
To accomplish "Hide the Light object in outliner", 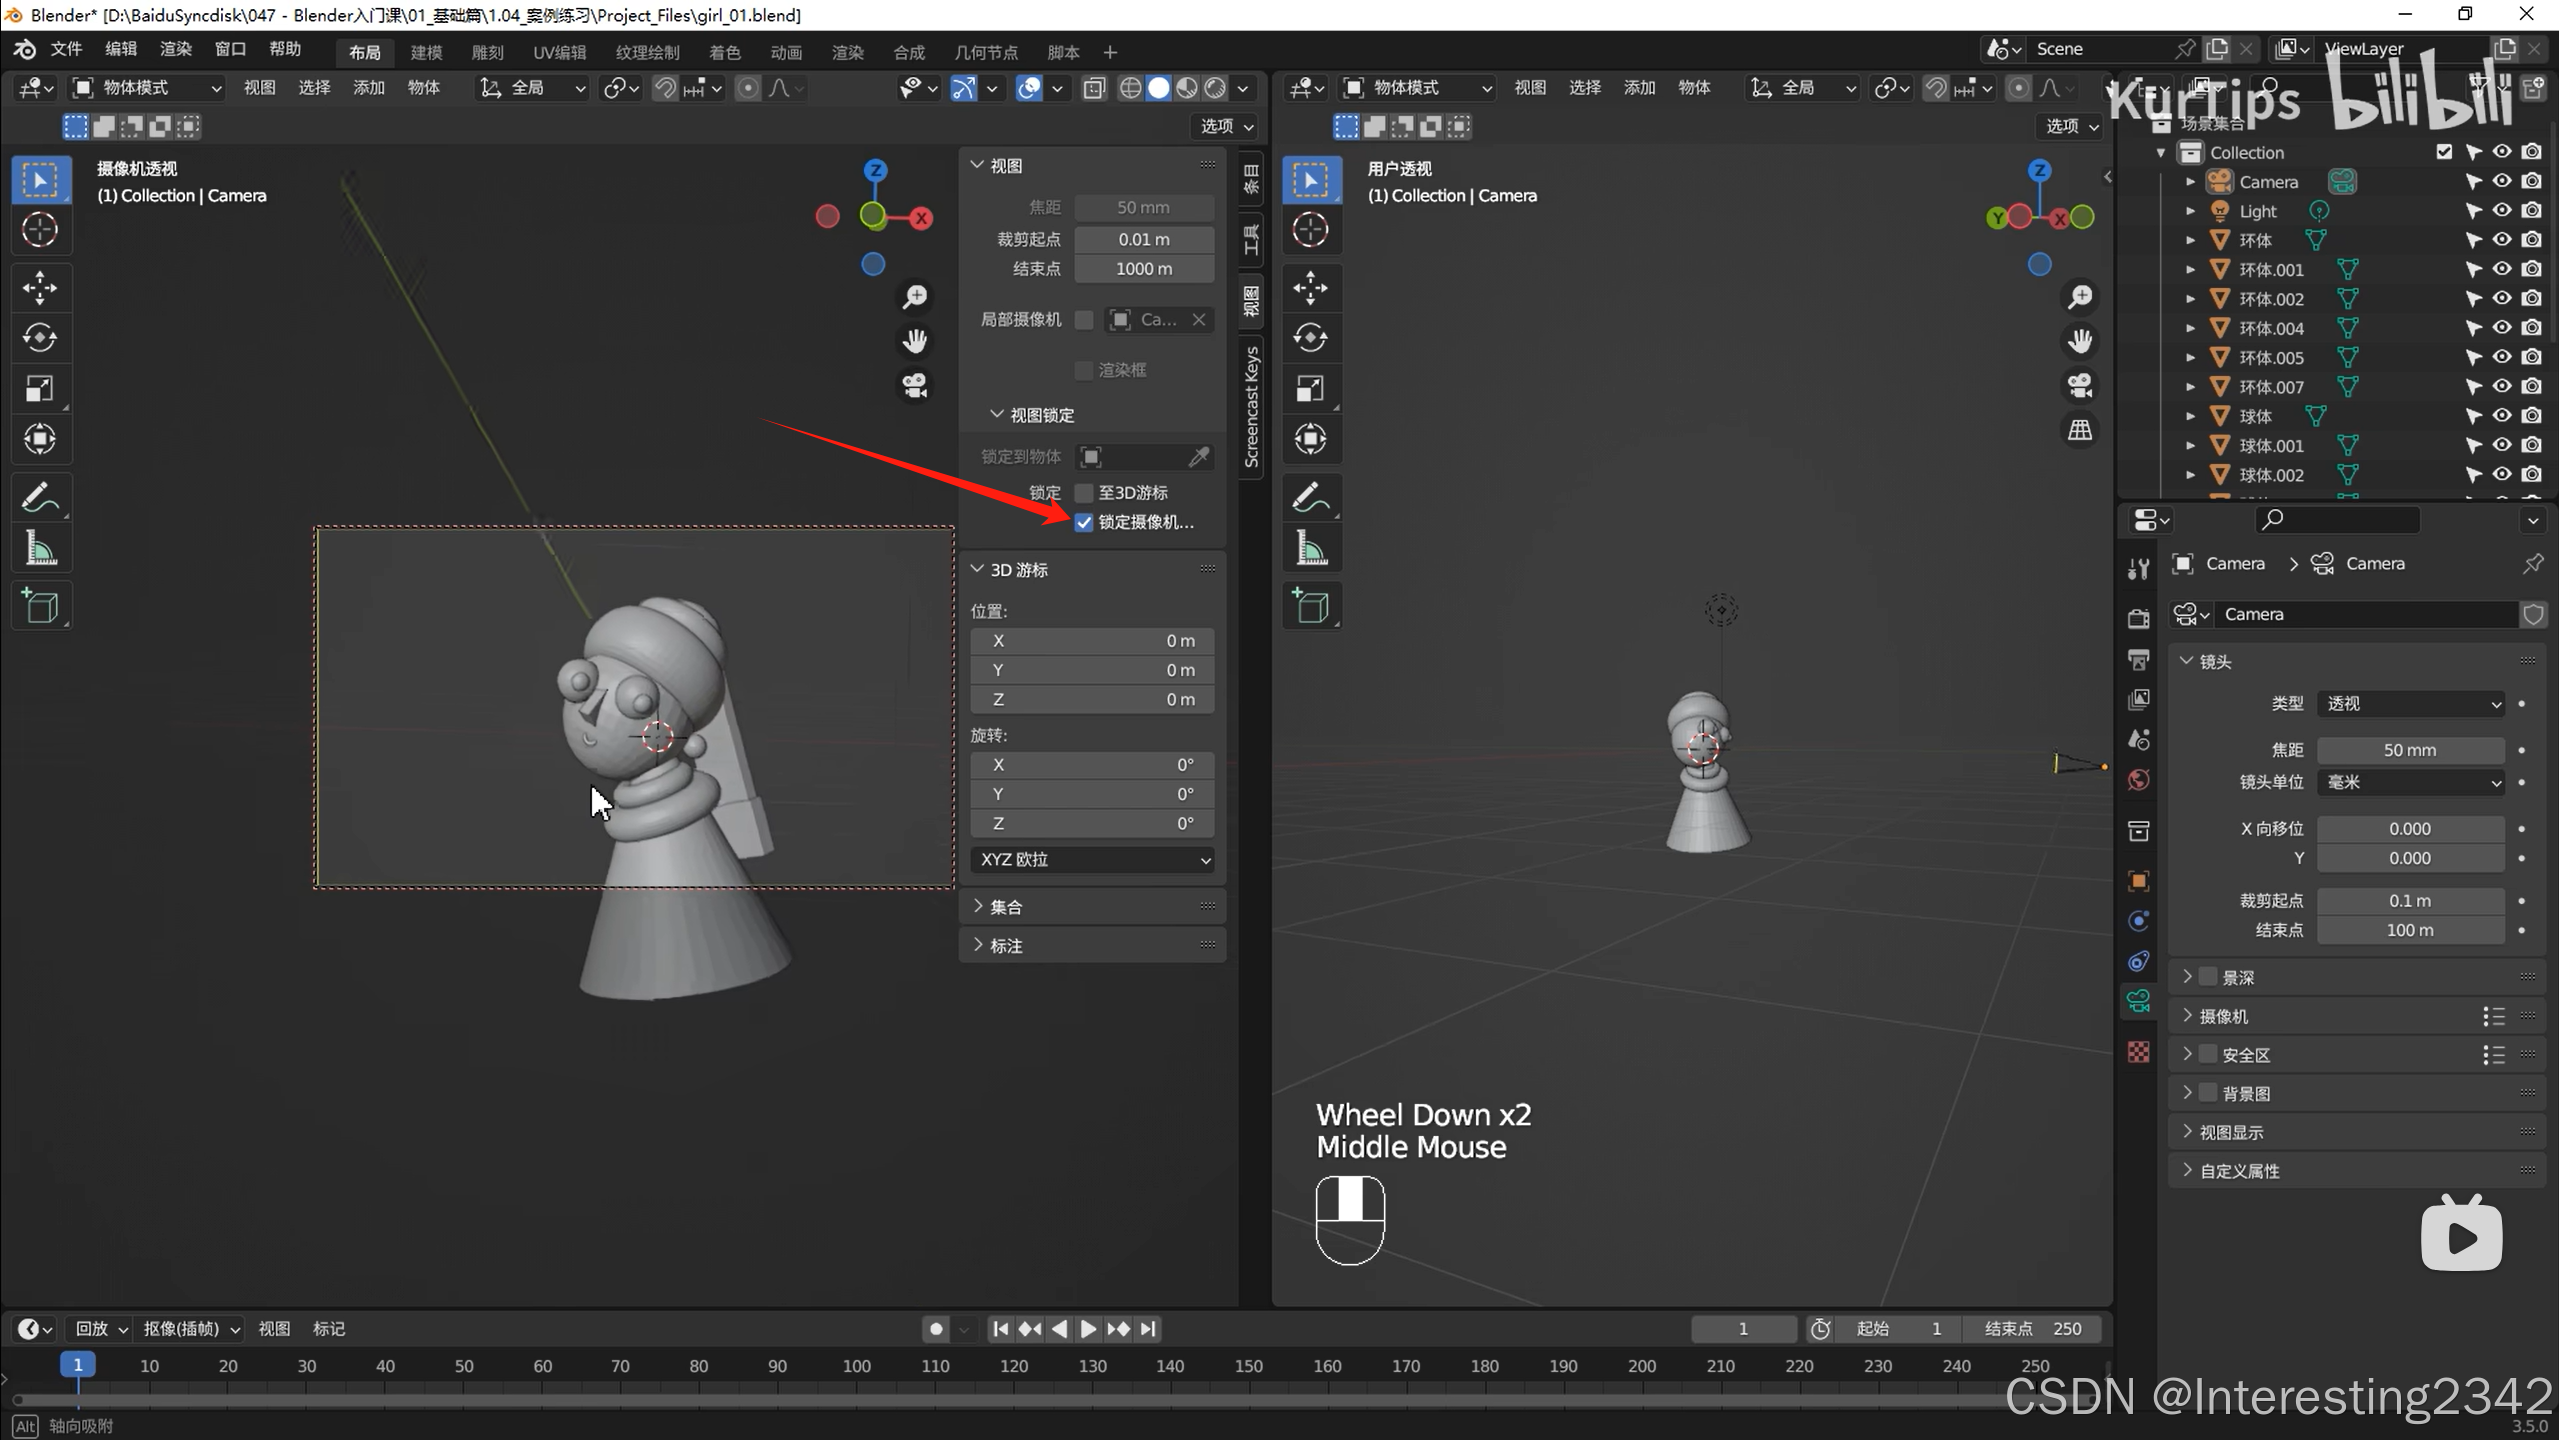I will click(2501, 211).
